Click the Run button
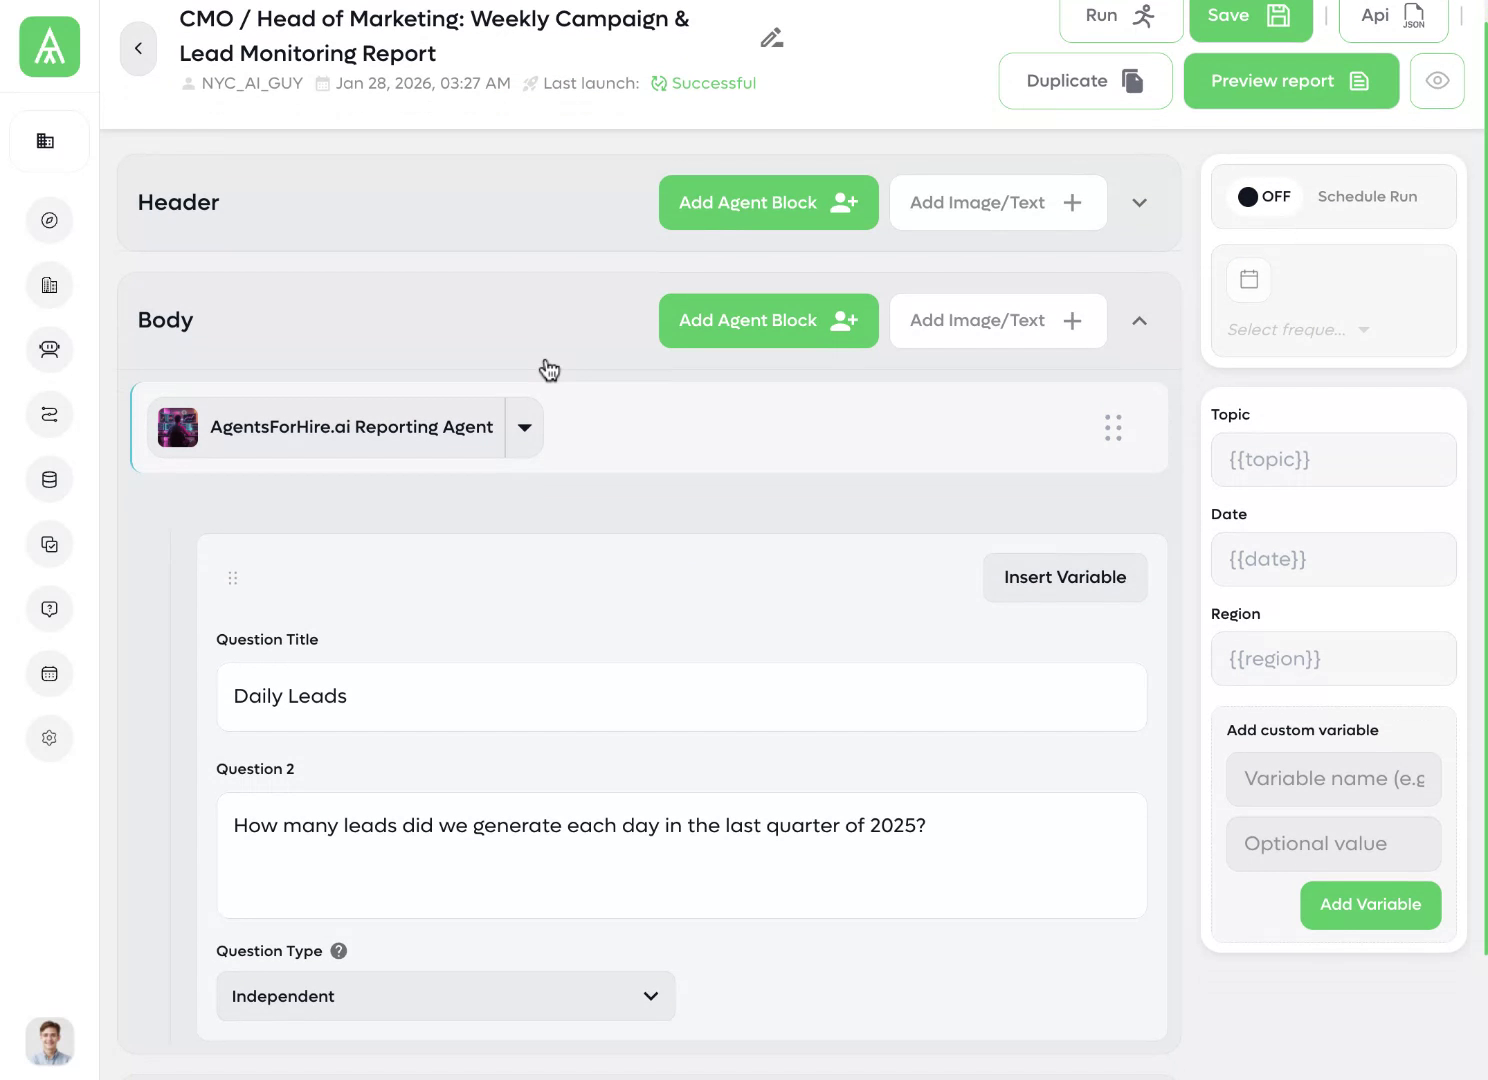Screen dimensions: 1488x1080 (1121, 16)
